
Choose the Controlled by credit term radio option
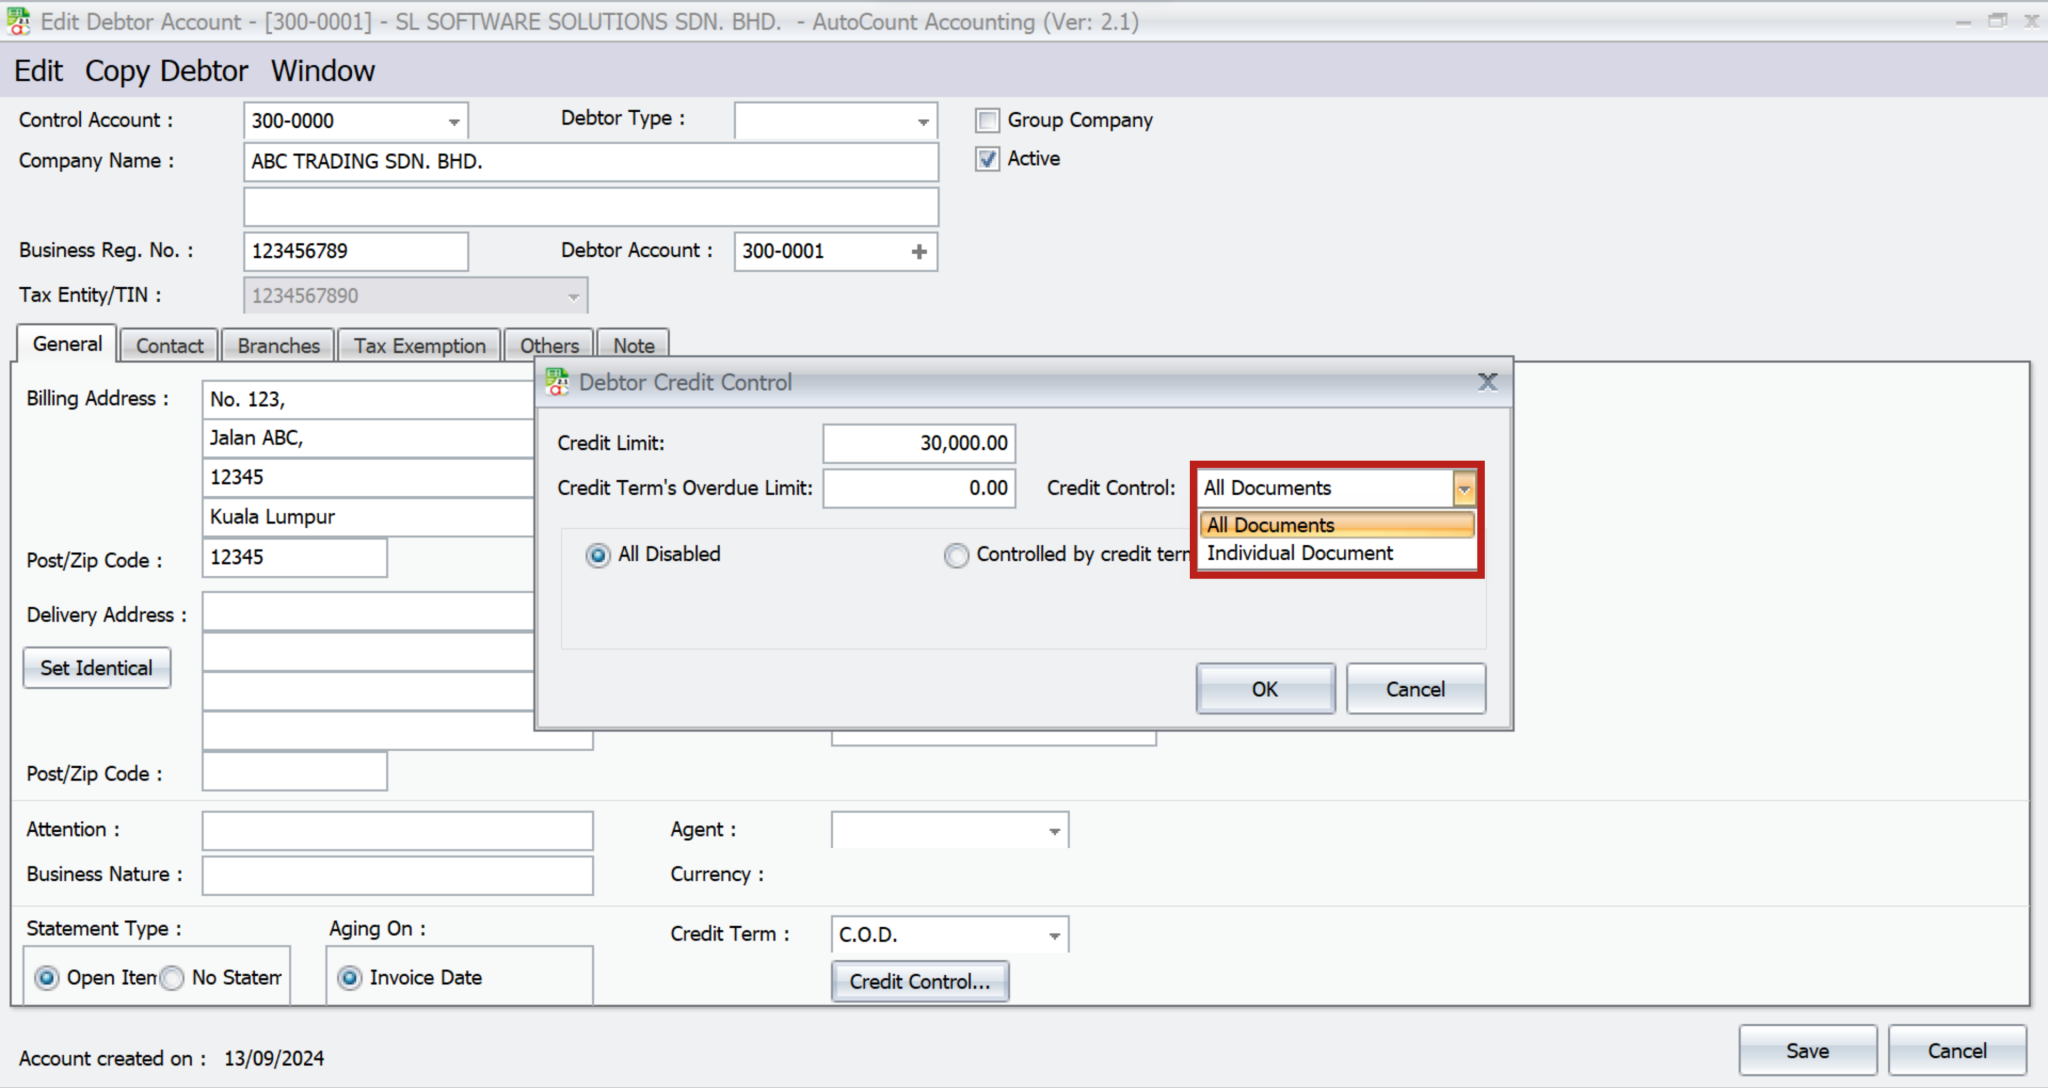(x=957, y=555)
